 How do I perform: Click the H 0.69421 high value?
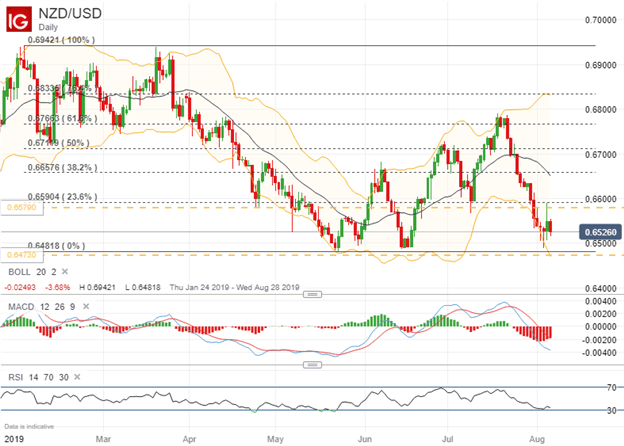pyautogui.click(x=98, y=287)
